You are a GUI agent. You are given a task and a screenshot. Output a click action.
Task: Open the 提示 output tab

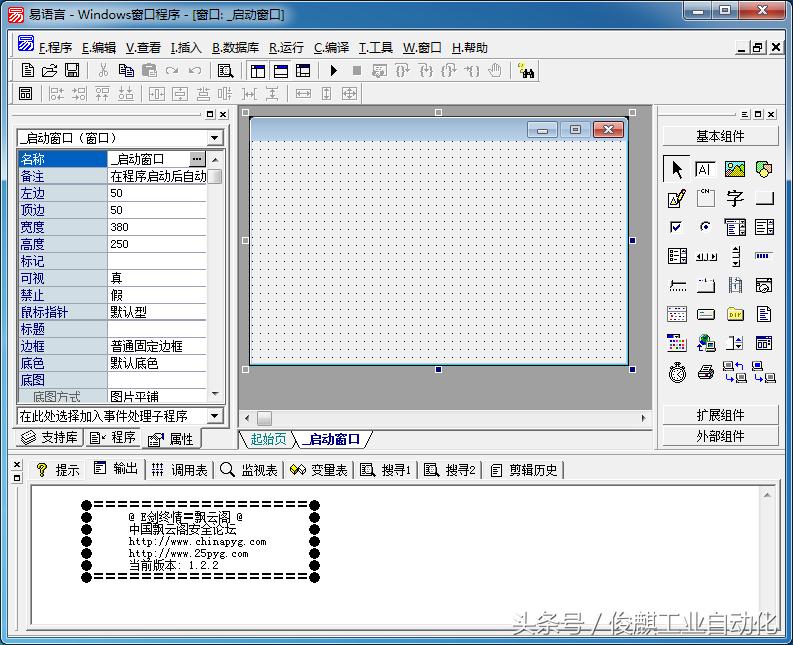58,470
